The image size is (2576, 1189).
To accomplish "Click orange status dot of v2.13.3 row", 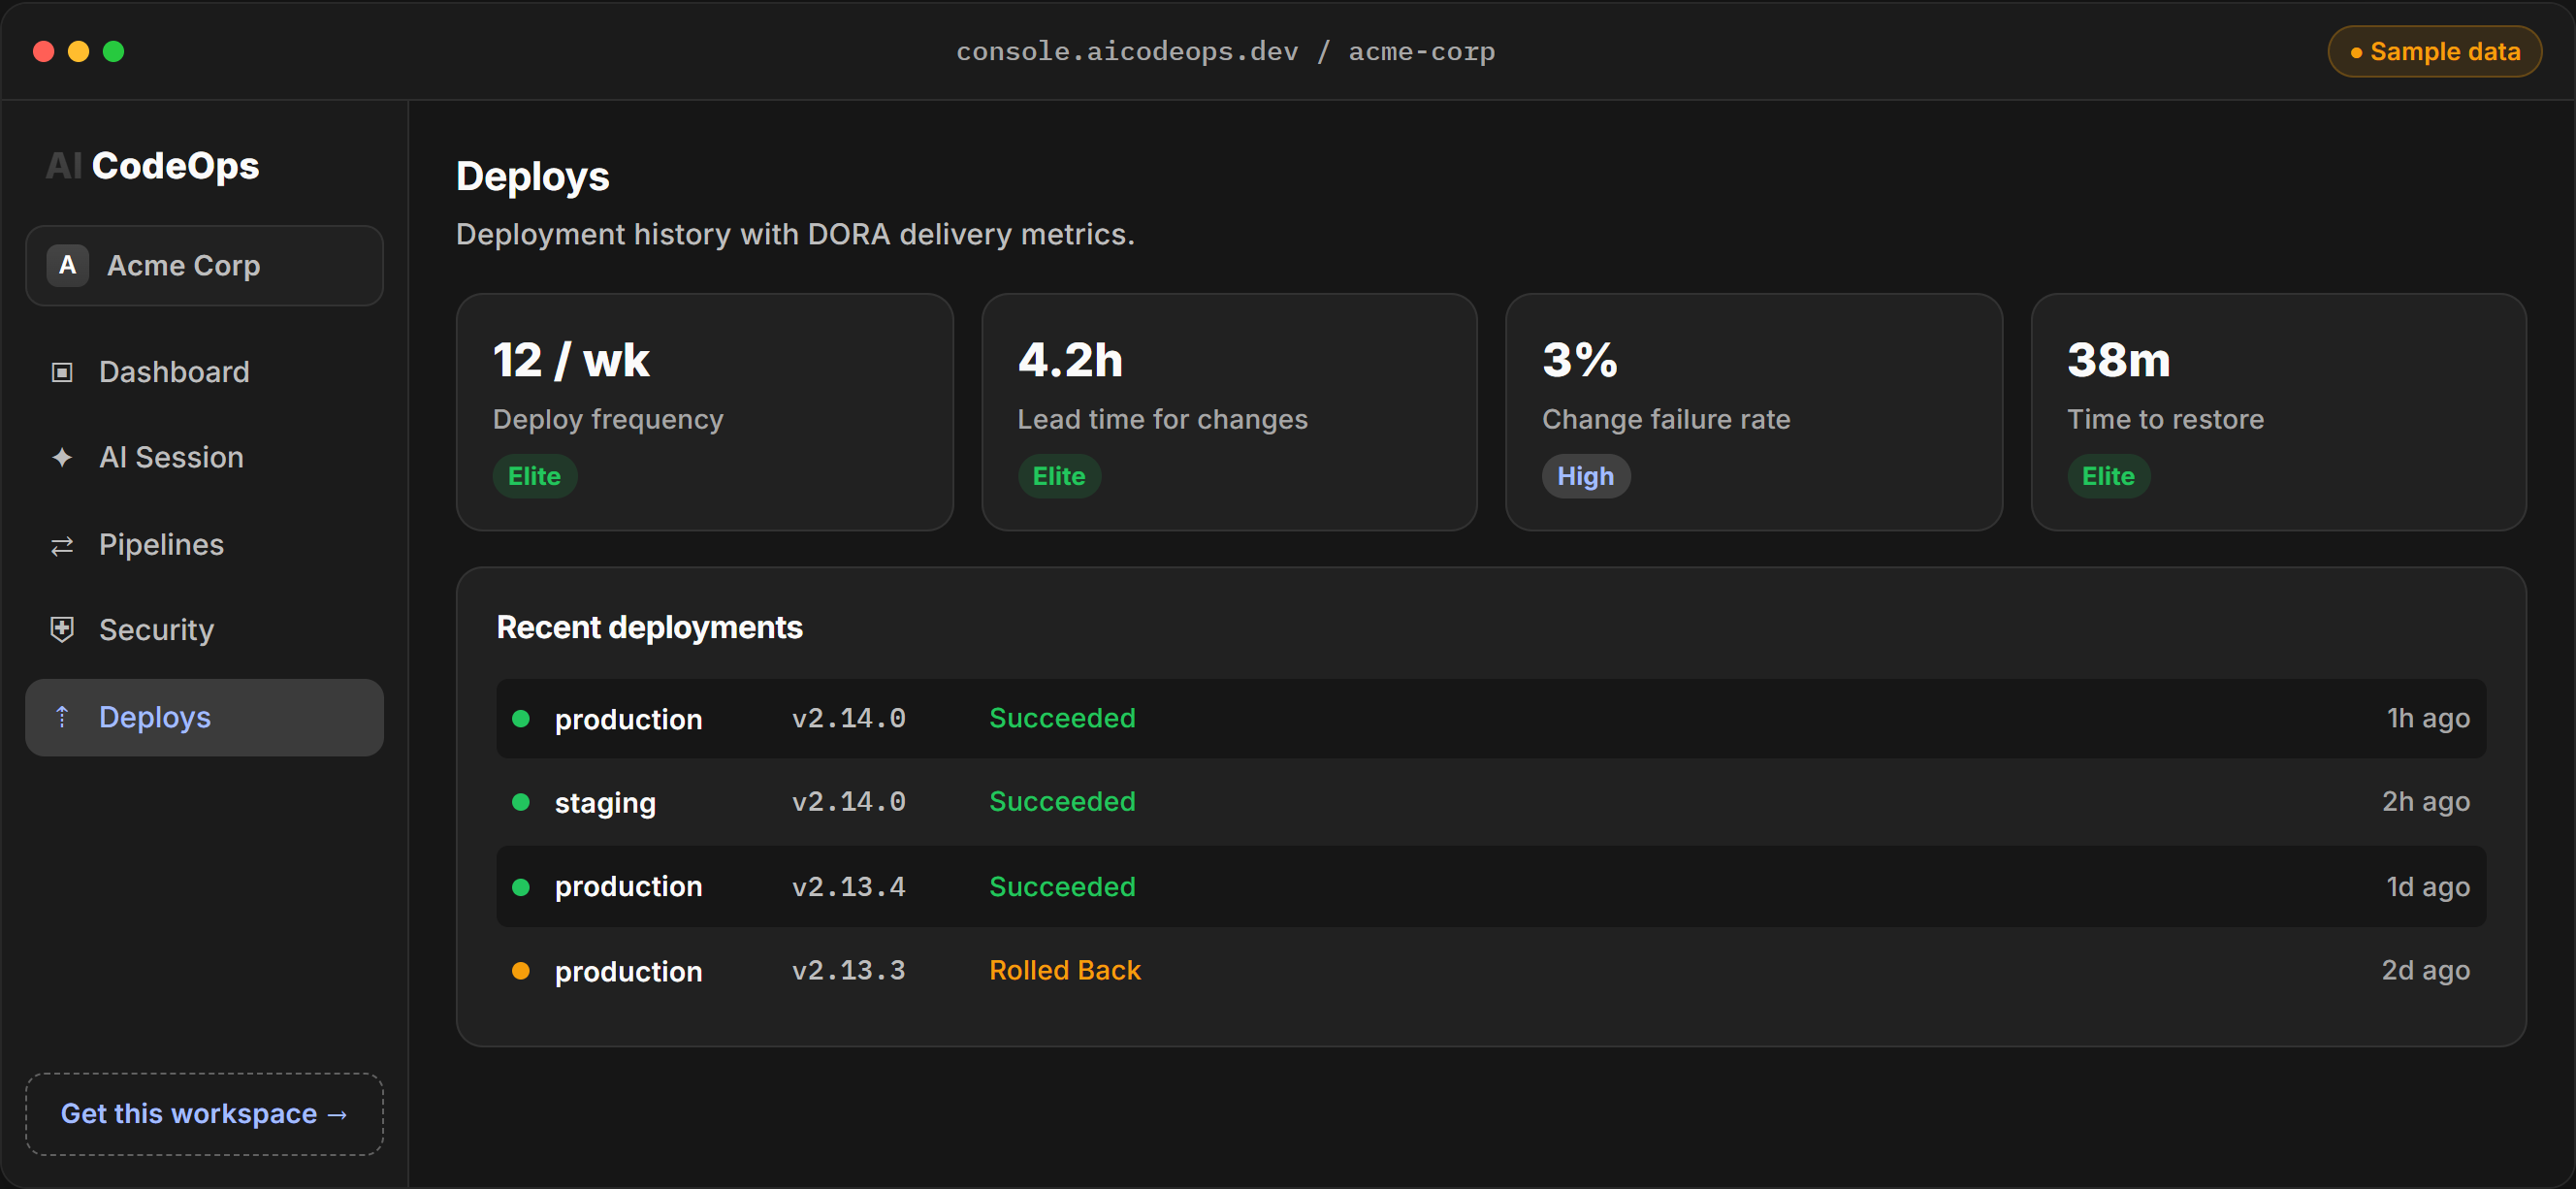I will (520, 971).
